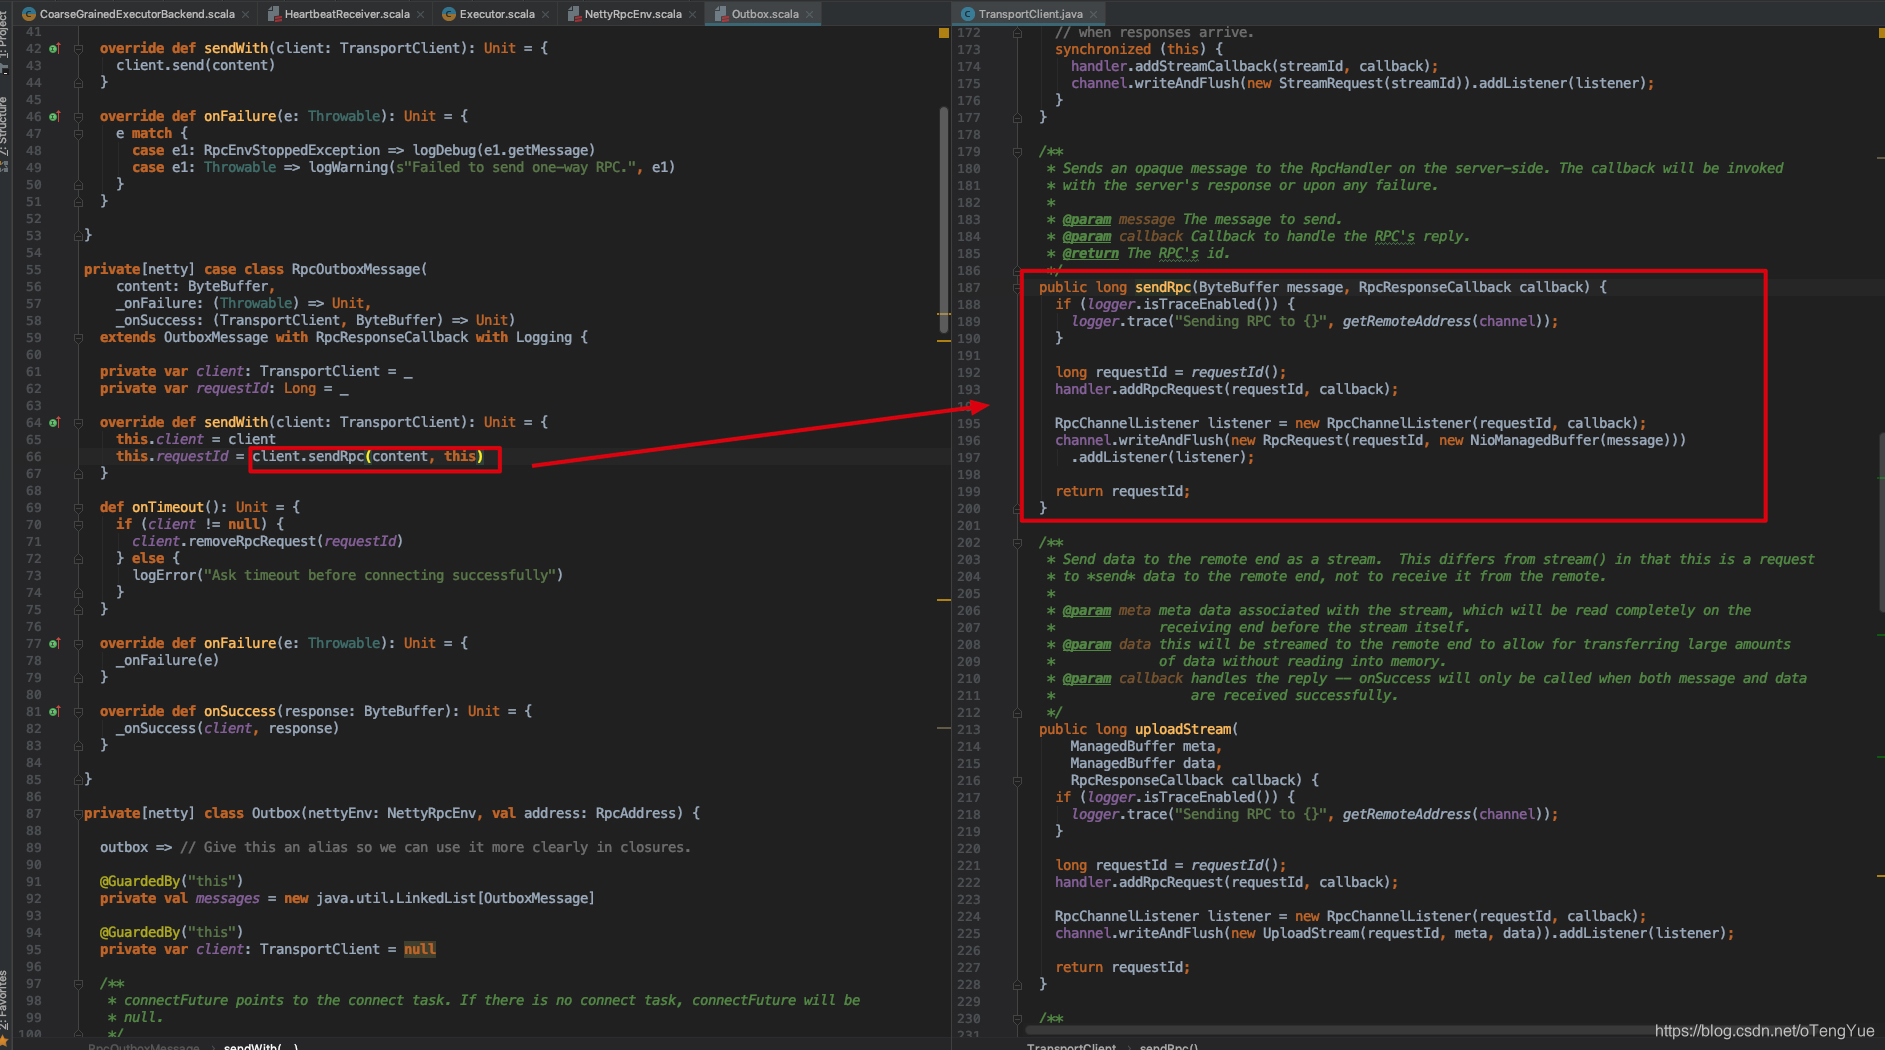Screen dimensions: 1885x1050
Task: Collapse the RpcOutboxMessage class fold on line 59
Action: tap(78, 337)
